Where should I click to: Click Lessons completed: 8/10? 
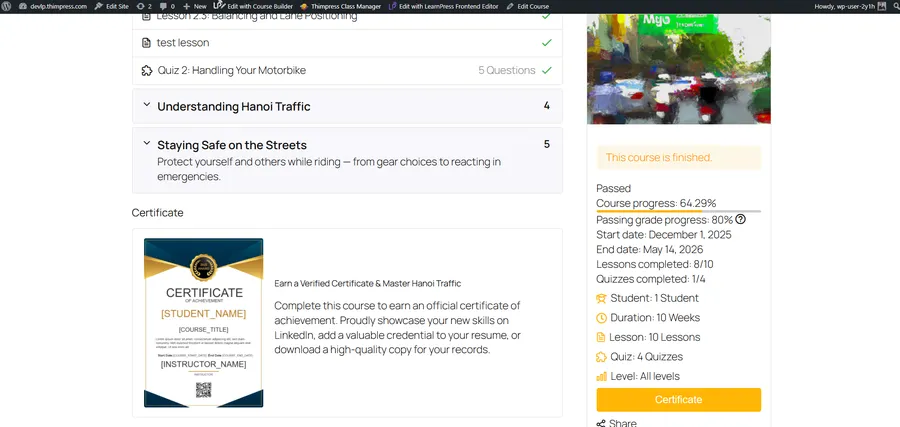(655, 265)
